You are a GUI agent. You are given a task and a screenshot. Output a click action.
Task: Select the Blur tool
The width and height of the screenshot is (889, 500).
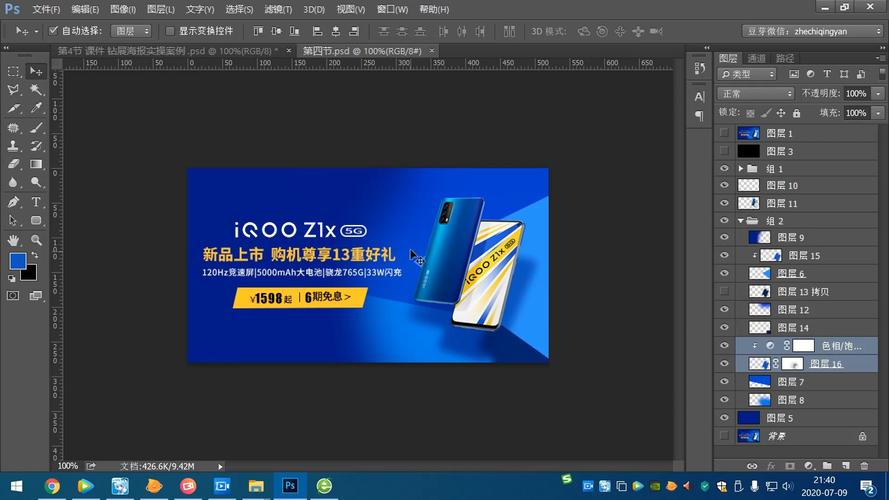[14, 183]
